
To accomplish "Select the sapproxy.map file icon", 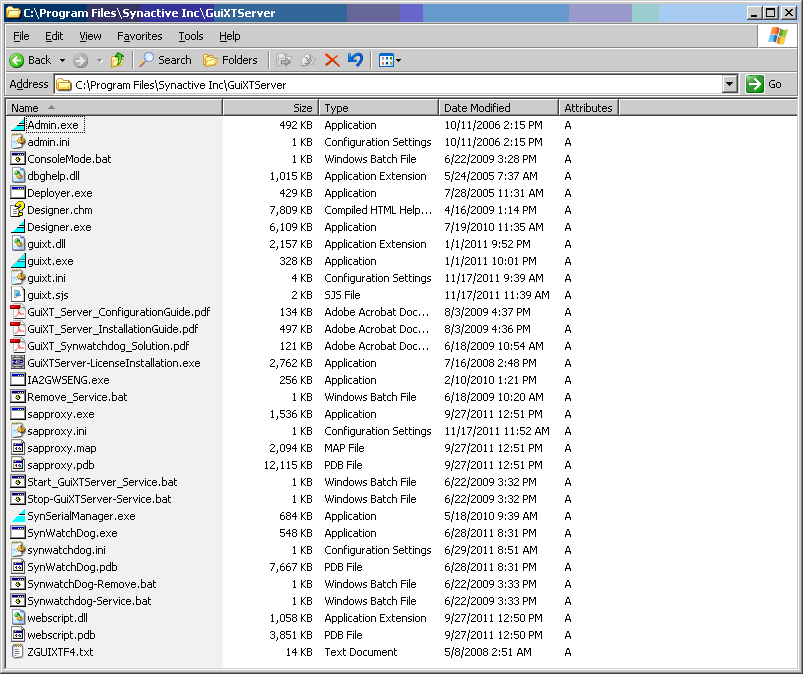I will coord(18,448).
